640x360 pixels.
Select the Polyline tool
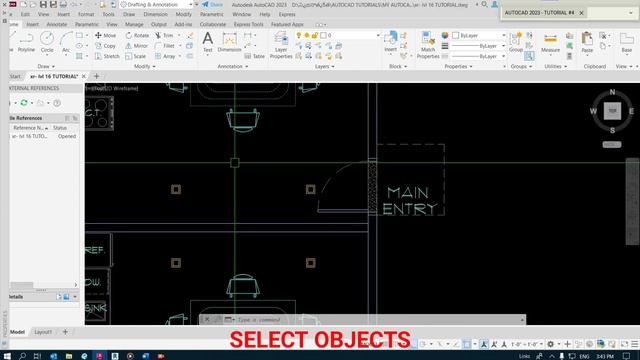[x=26, y=42]
